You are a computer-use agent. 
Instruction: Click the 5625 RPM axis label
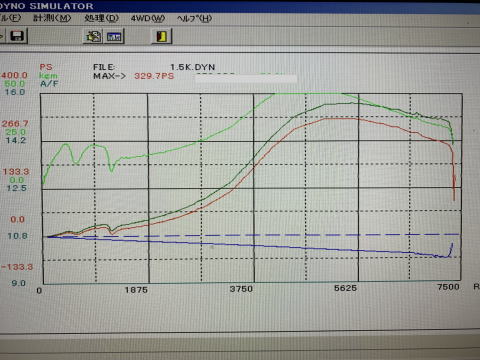coord(345,288)
